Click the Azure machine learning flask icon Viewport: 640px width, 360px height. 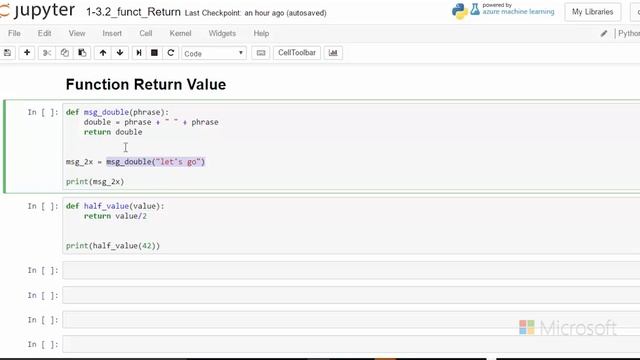475,9
